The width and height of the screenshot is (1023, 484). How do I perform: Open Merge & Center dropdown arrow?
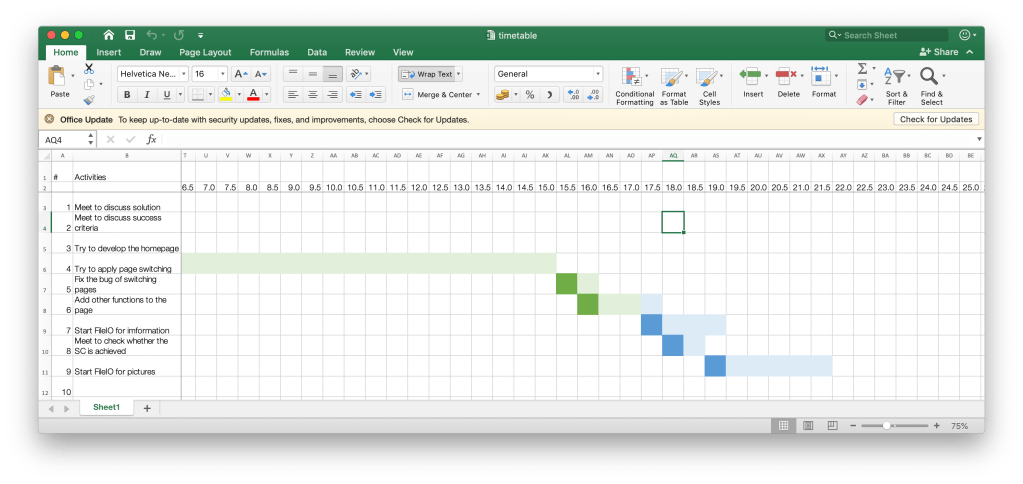478,95
